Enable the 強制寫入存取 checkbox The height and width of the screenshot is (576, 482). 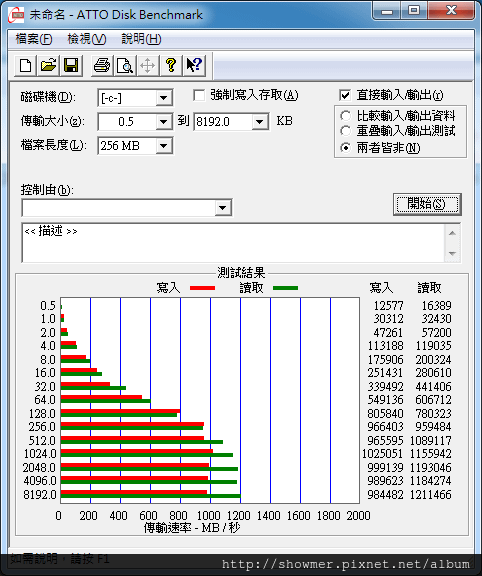(199, 96)
